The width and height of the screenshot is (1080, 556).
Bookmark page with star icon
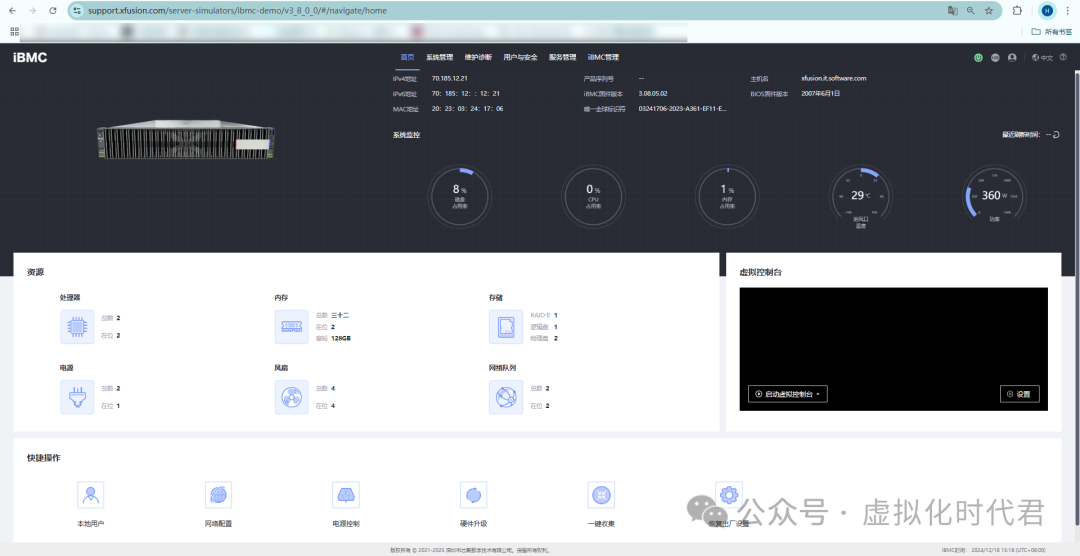(x=989, y=10)
